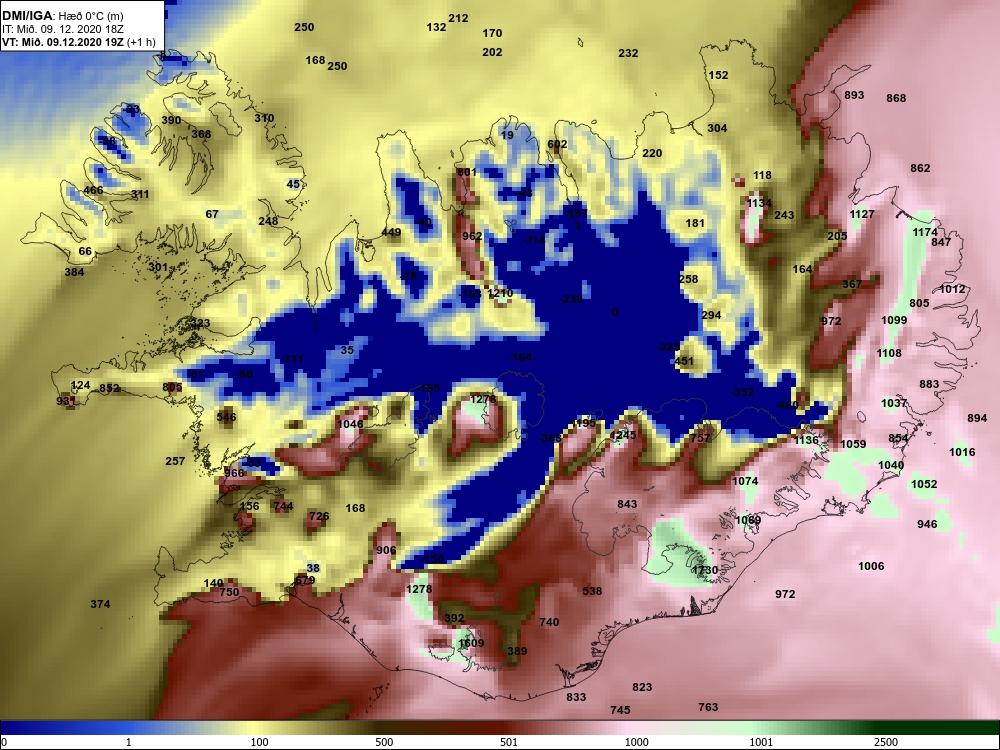Screen dimensions: 1000x750
Task: Click the legend label '1001'
Action: click(761, 742)
